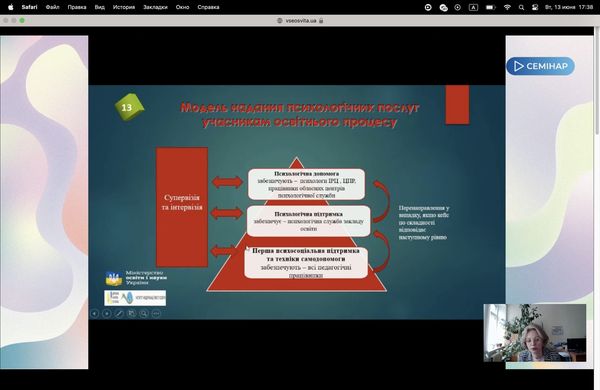The height and width of the screenshot is (390, 600).
Task: Click the magnifier zoom icon in slideshow controls
Action: [x=143, y=314]
